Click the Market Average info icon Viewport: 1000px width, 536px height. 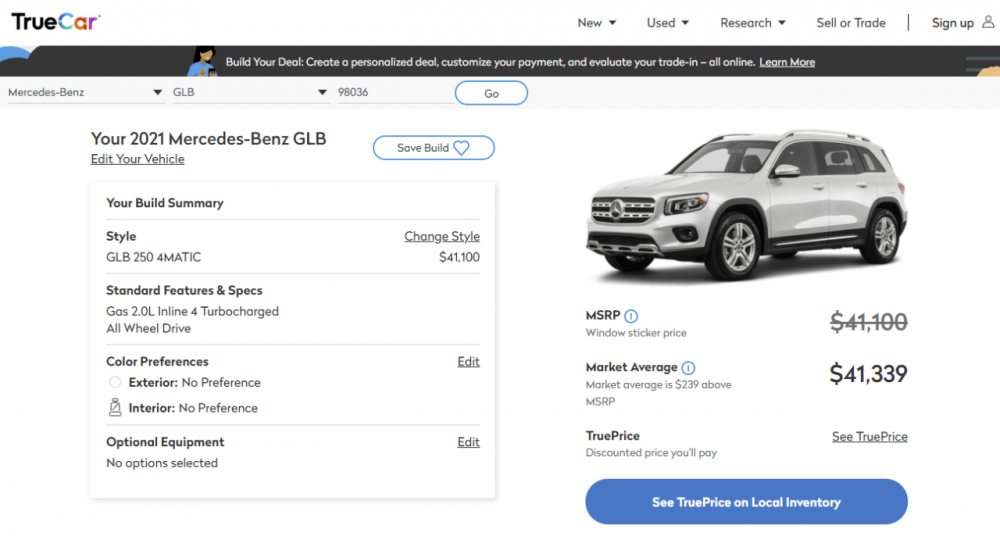[x=688, y=368]
